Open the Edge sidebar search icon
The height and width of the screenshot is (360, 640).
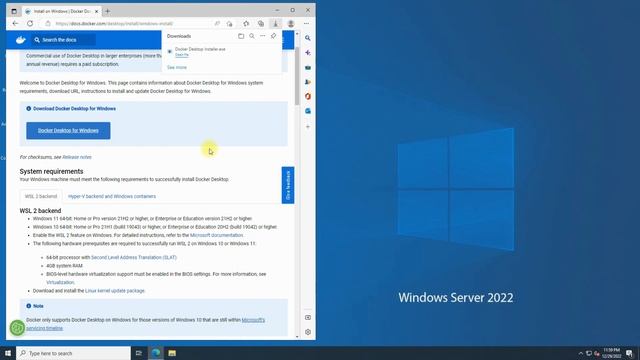tap(308, 38)
